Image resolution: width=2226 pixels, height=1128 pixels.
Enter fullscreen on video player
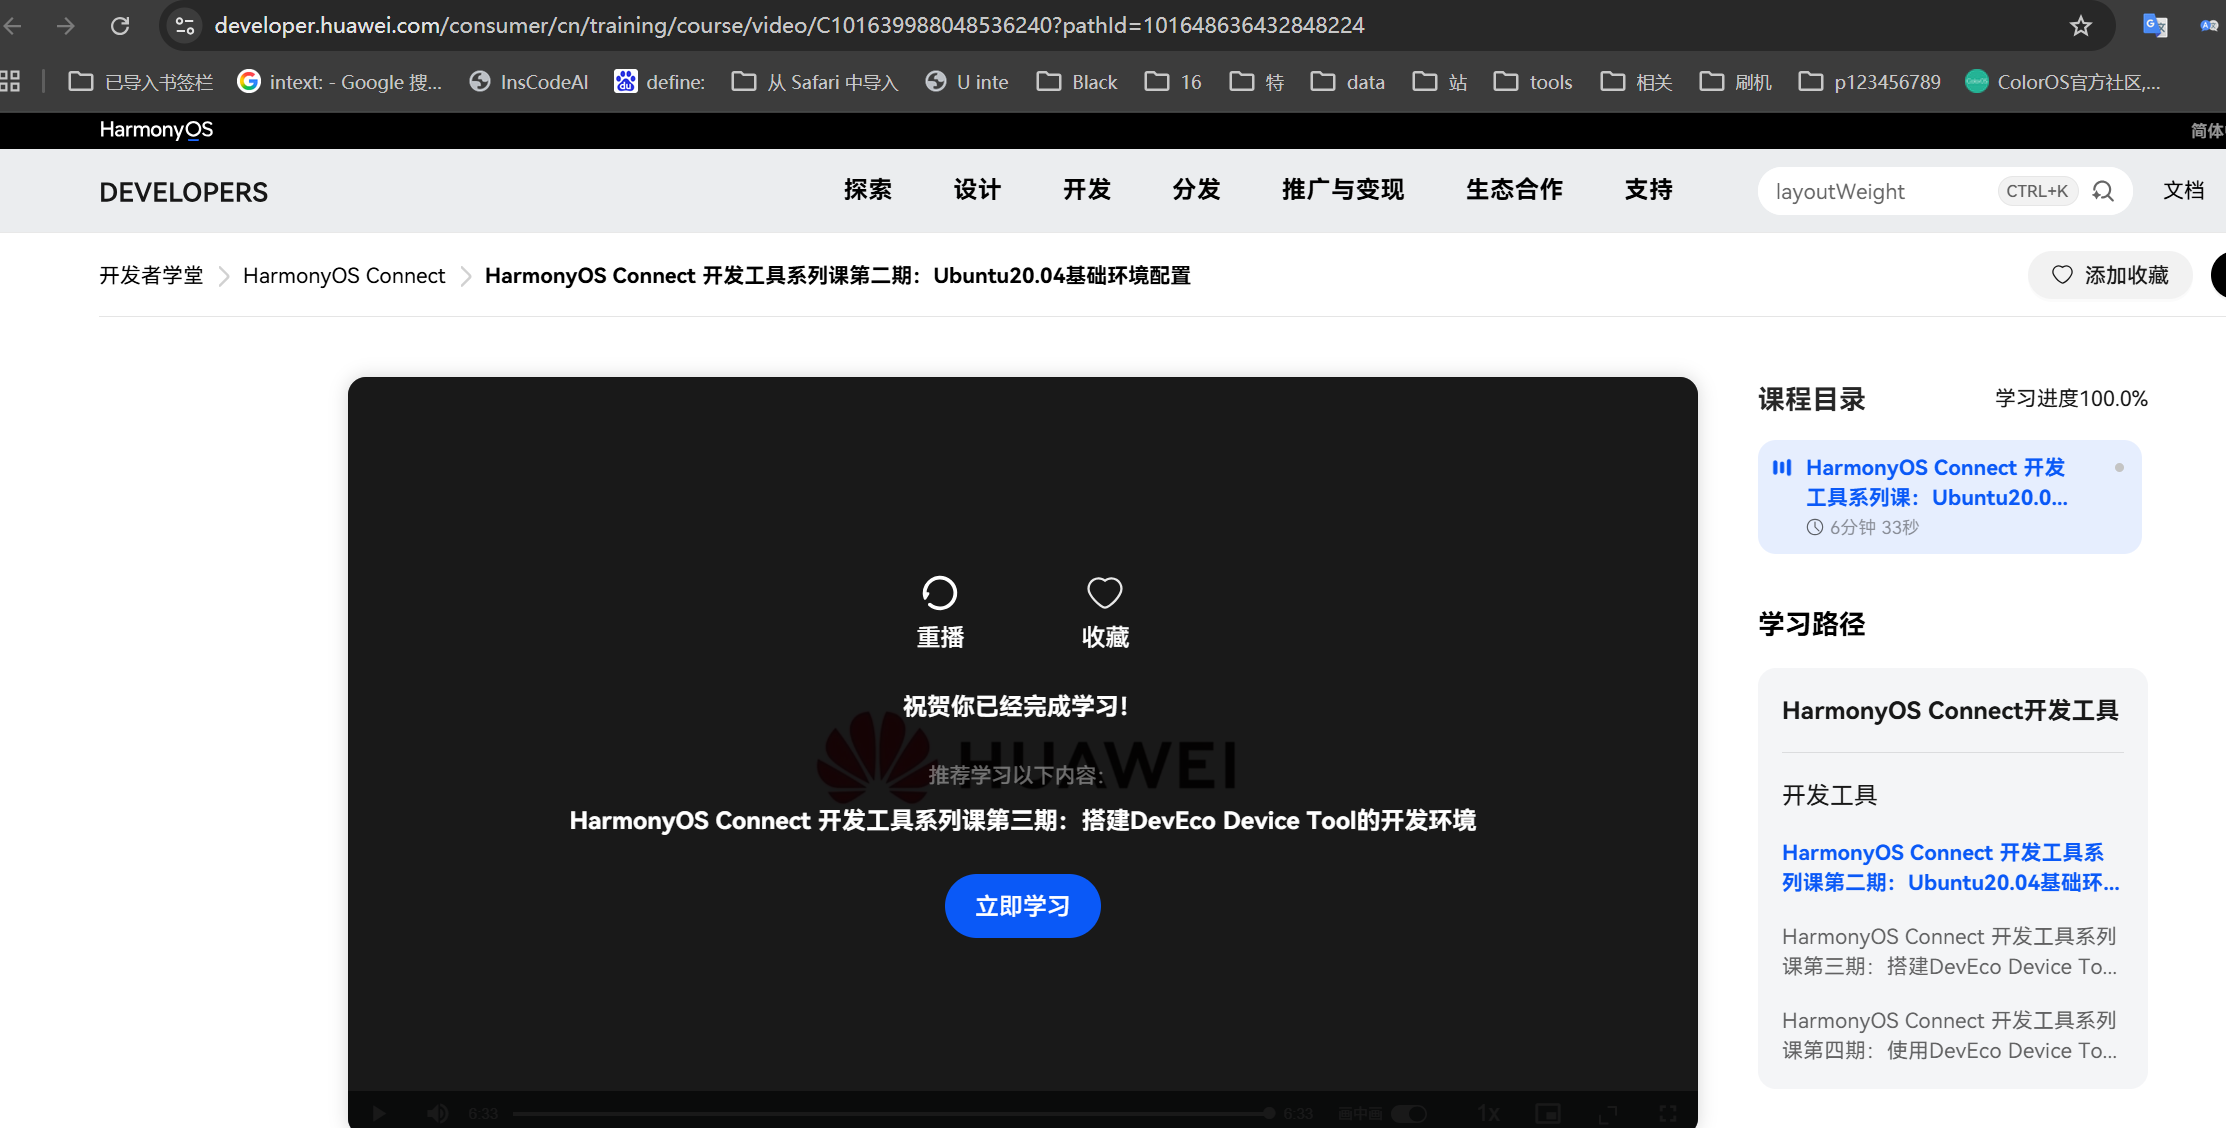[x=1668, y=1113]
